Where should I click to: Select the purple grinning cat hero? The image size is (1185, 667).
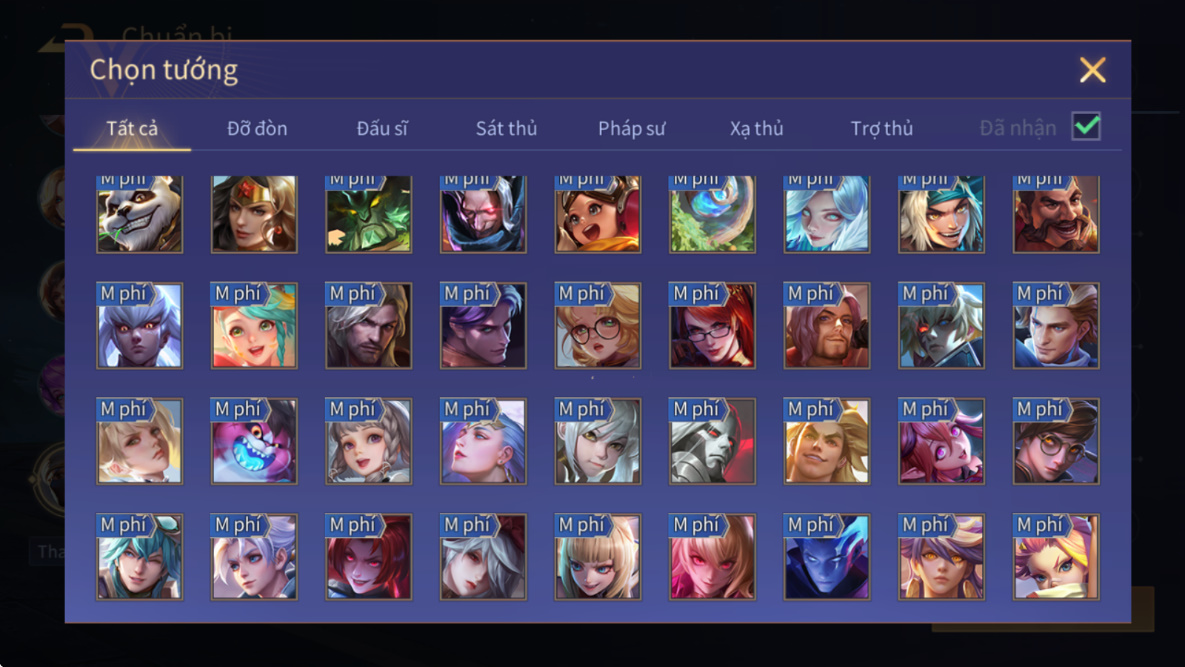254,441
